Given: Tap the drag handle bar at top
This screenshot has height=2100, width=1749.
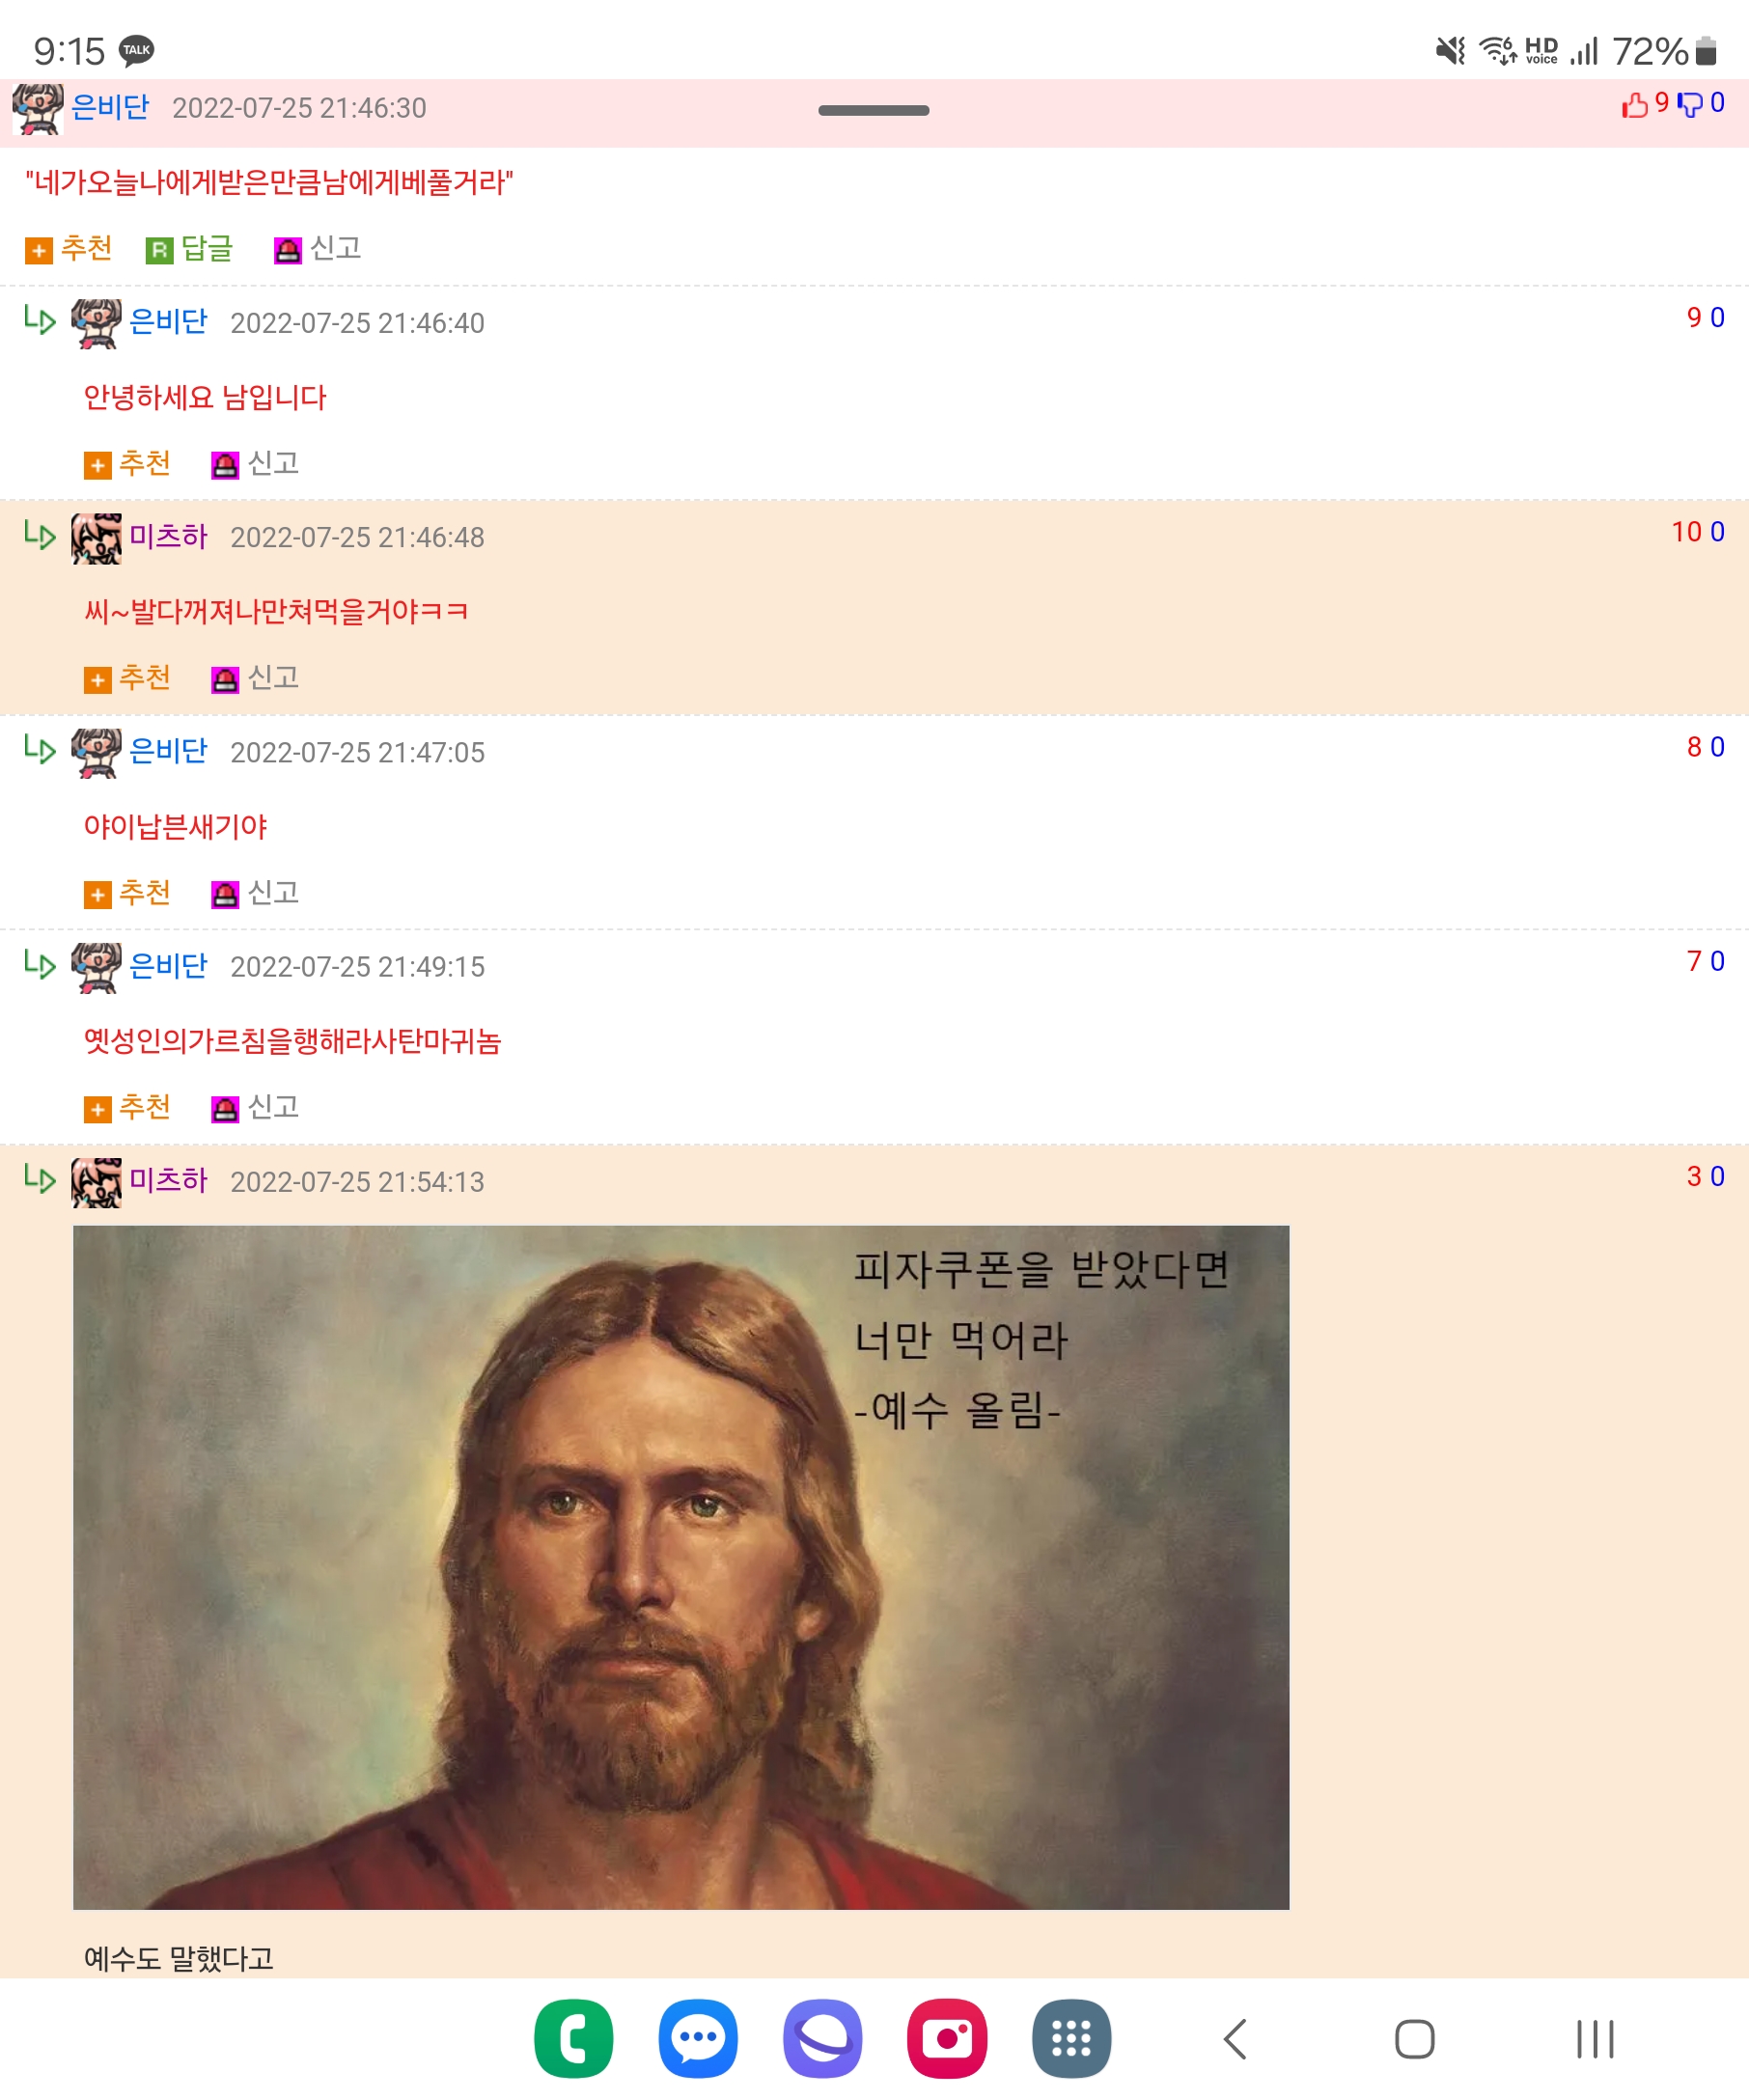Looking at the screenshot, I should tap(874, 110).
